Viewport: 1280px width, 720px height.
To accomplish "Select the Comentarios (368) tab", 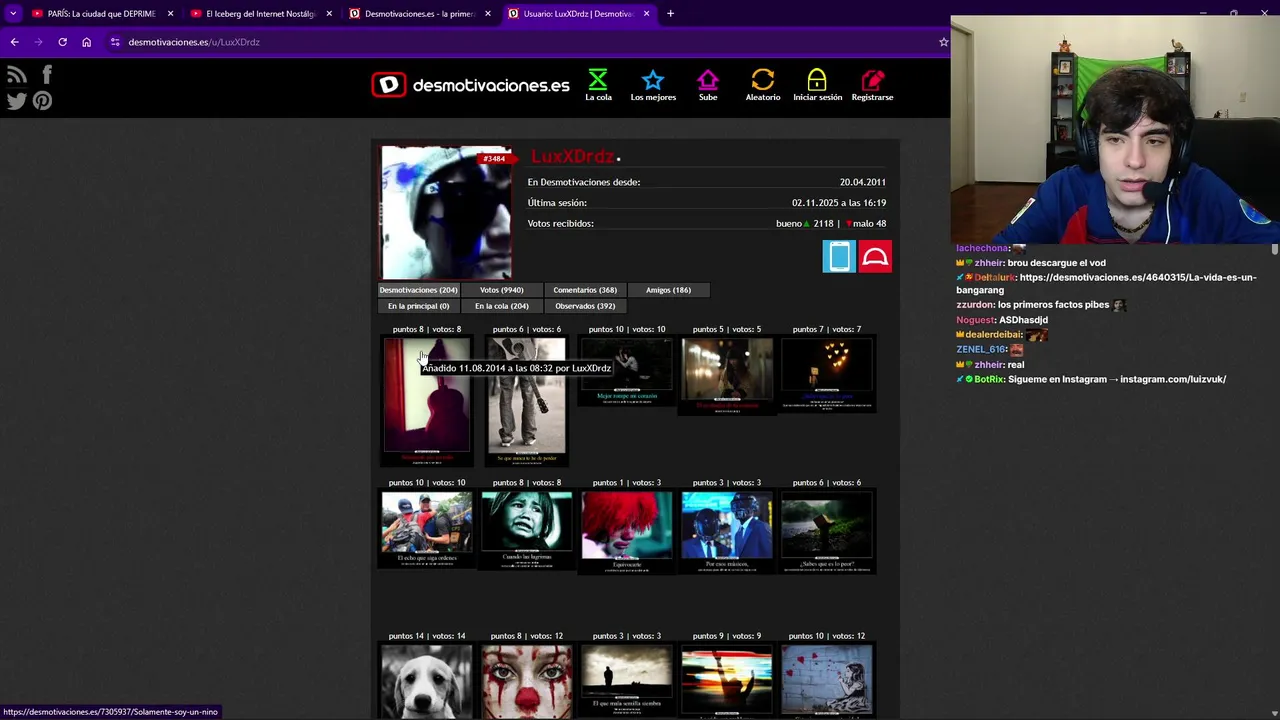I will (585, 290).
